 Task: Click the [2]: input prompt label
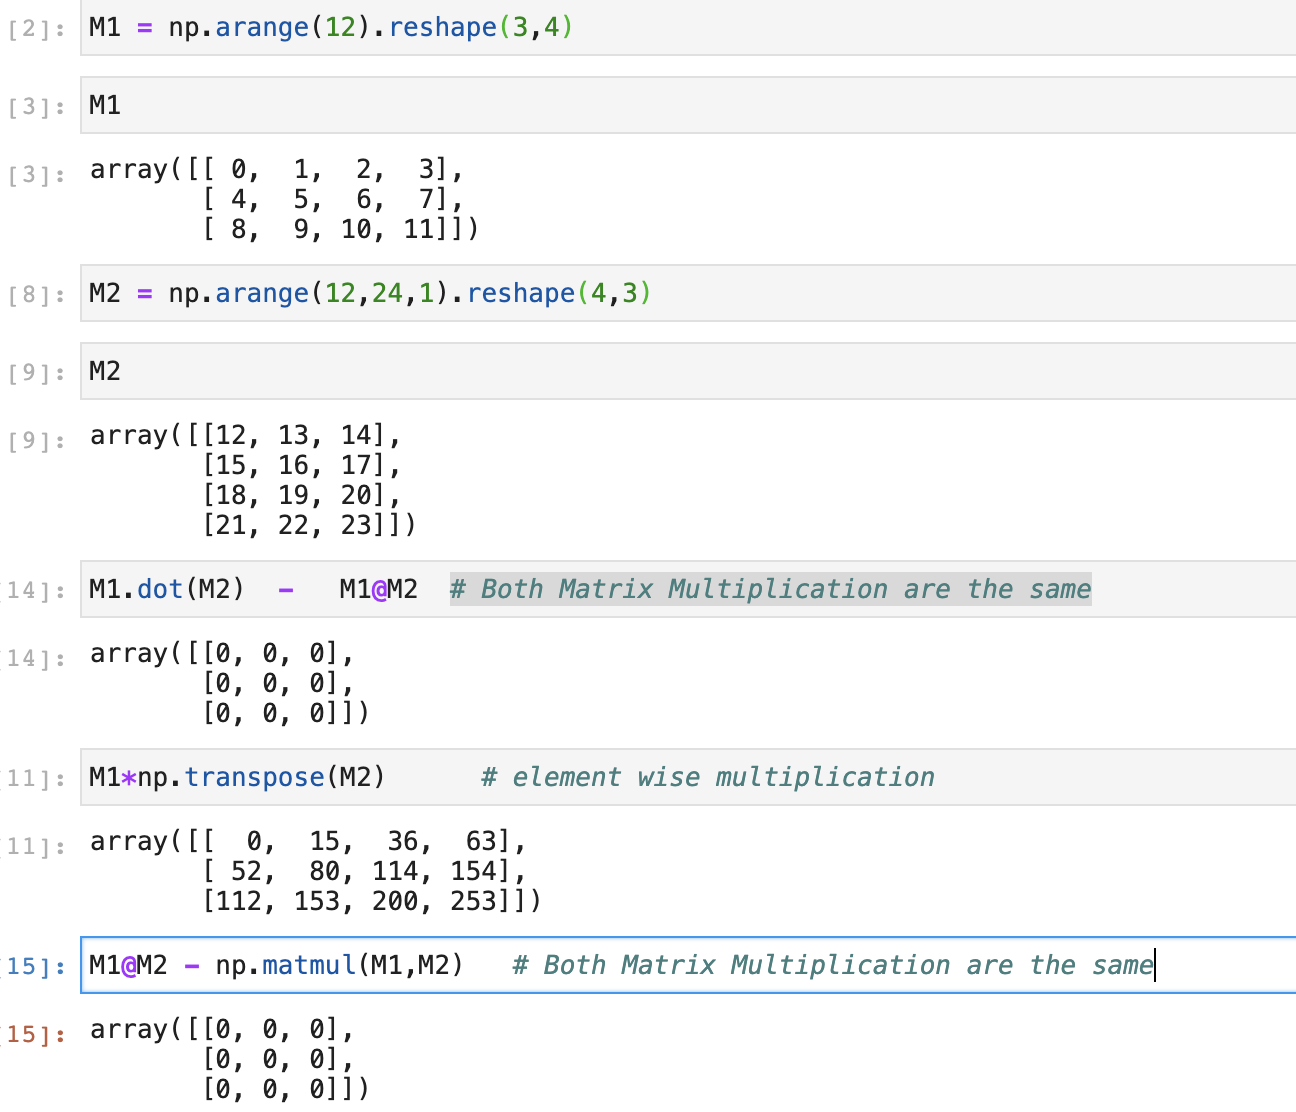point(36,28)
